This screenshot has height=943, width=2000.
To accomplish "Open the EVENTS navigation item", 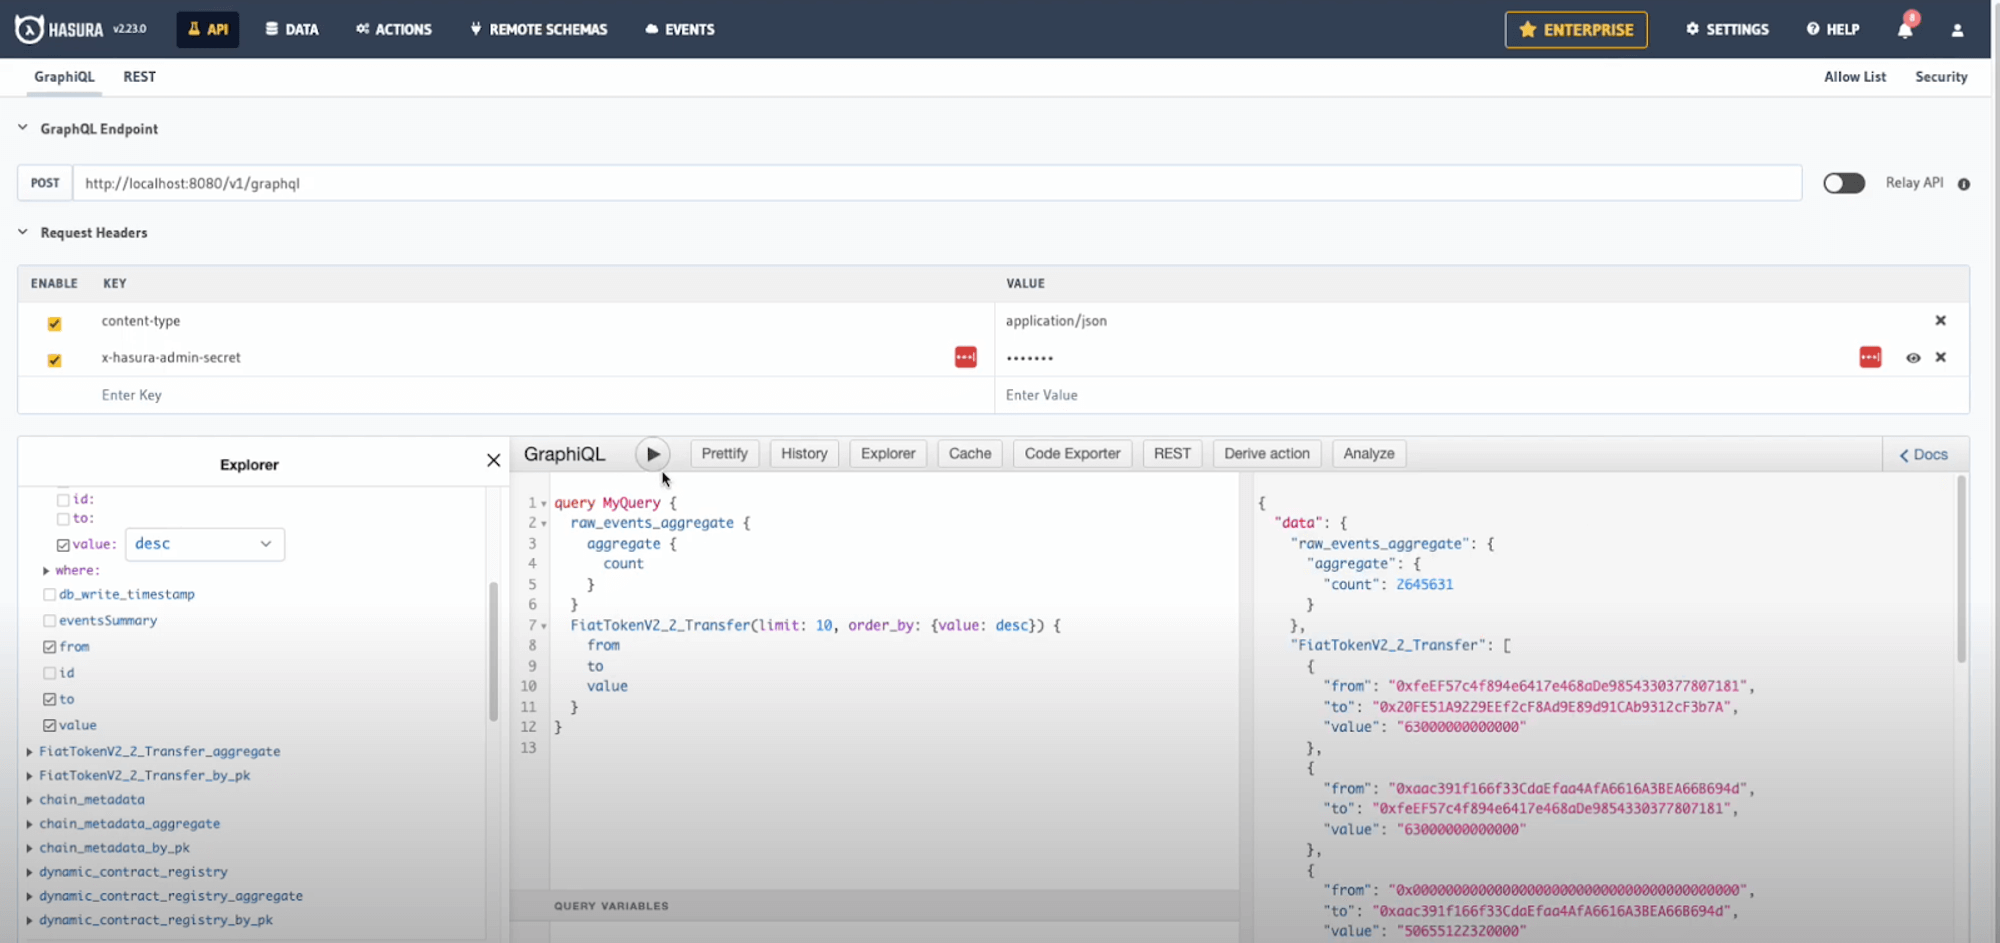I will tap(679, 29).
